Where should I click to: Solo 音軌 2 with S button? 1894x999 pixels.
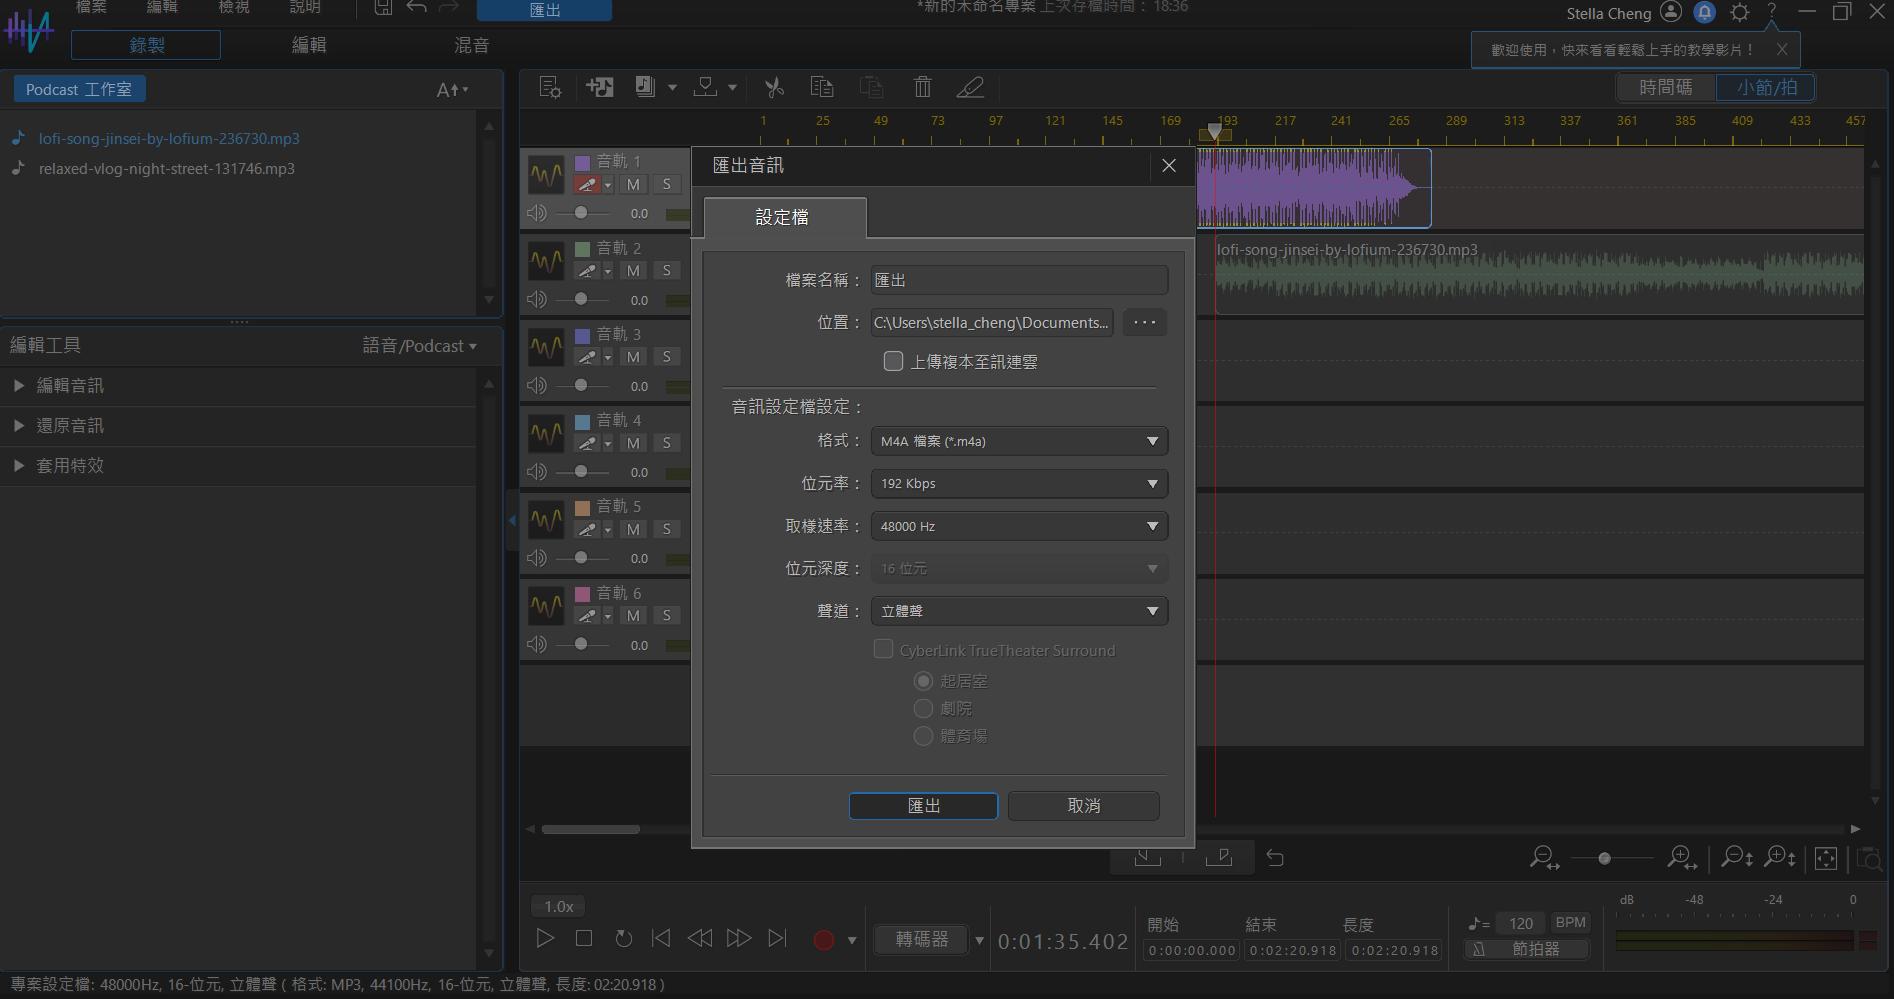[x=667, y=270]
